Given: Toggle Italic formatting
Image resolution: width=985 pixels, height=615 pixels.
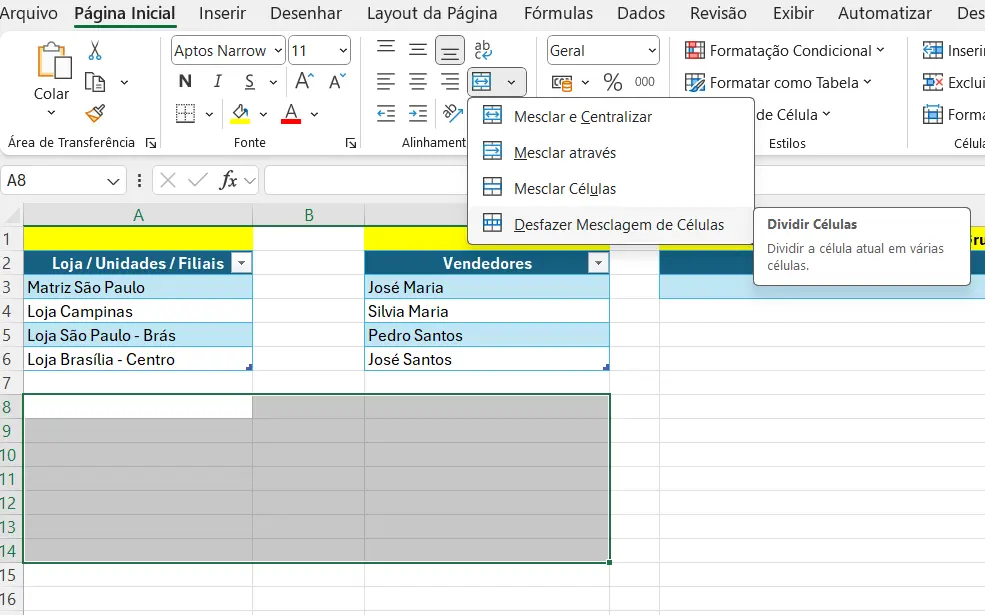Looking at the screenshot, I should click(x=217, y=82).
